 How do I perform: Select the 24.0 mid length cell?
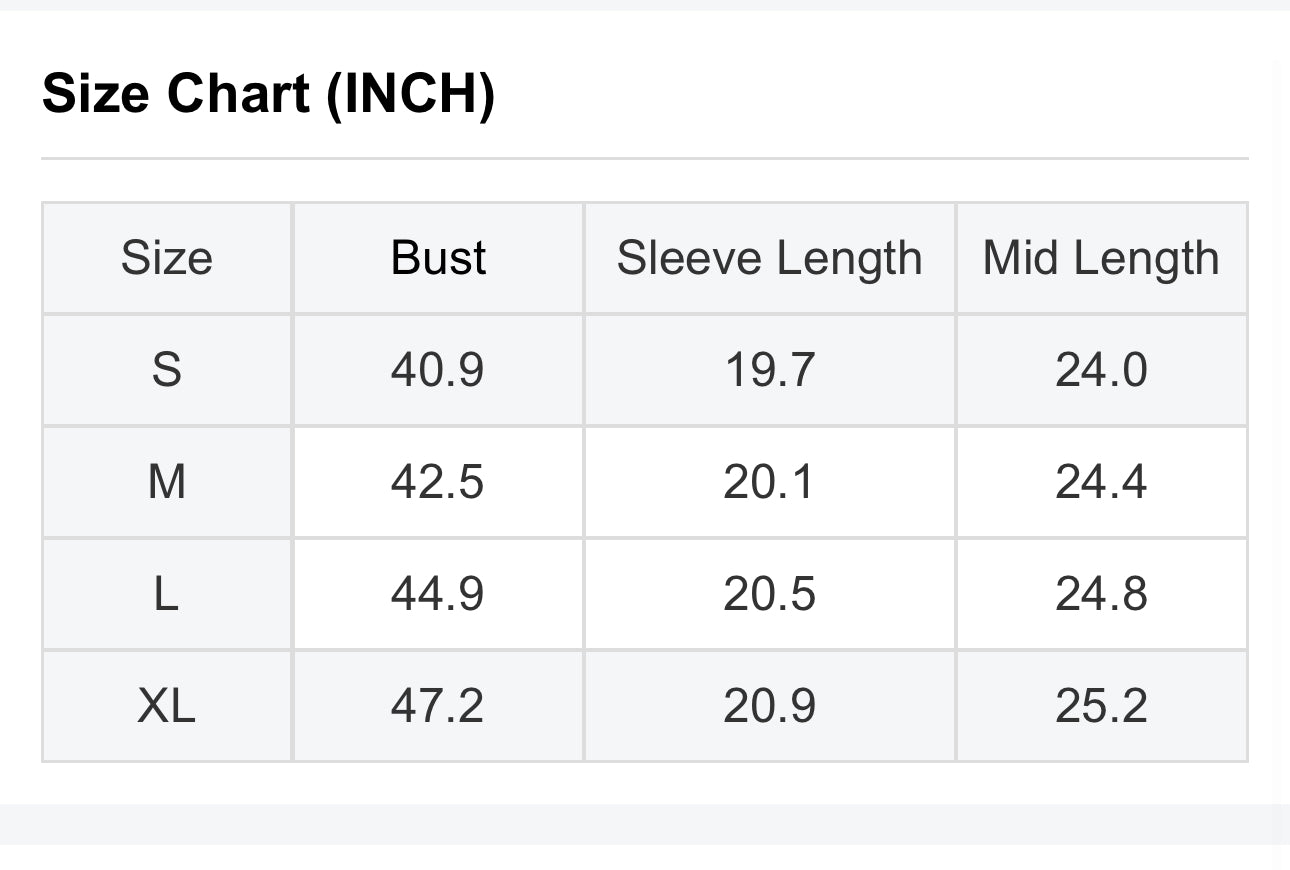pyautogui.click(x=1101, y=370)
